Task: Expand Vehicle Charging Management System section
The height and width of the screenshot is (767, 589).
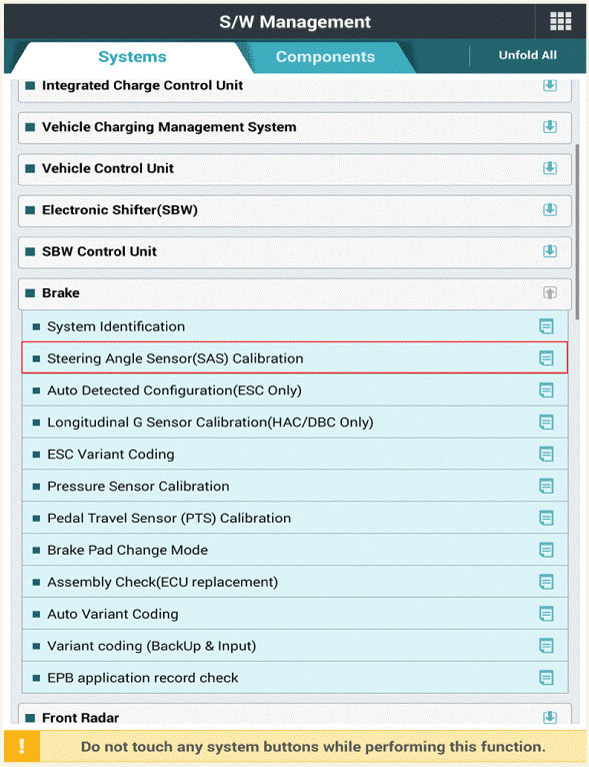Action: [550, 126]
